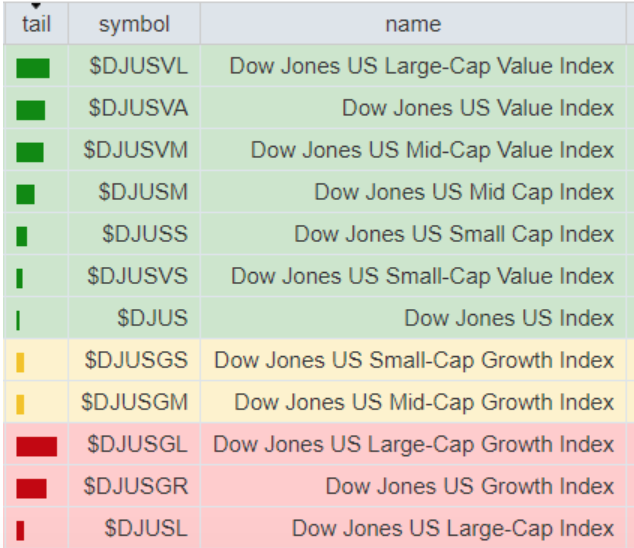This screenshot has height=548, width=634.
Task: Click red tail bar for $DJUSGR
Action: (x=31, y=488)
